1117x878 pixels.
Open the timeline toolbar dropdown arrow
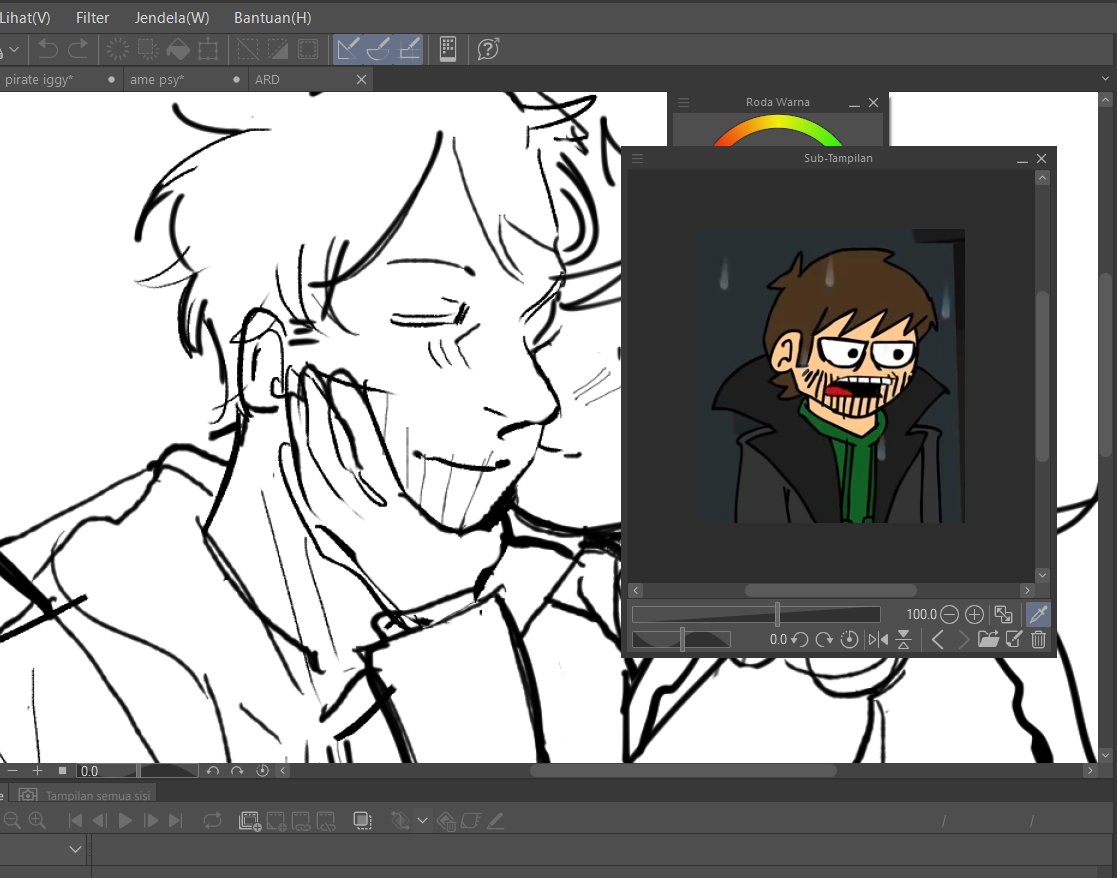coord(422,821)
